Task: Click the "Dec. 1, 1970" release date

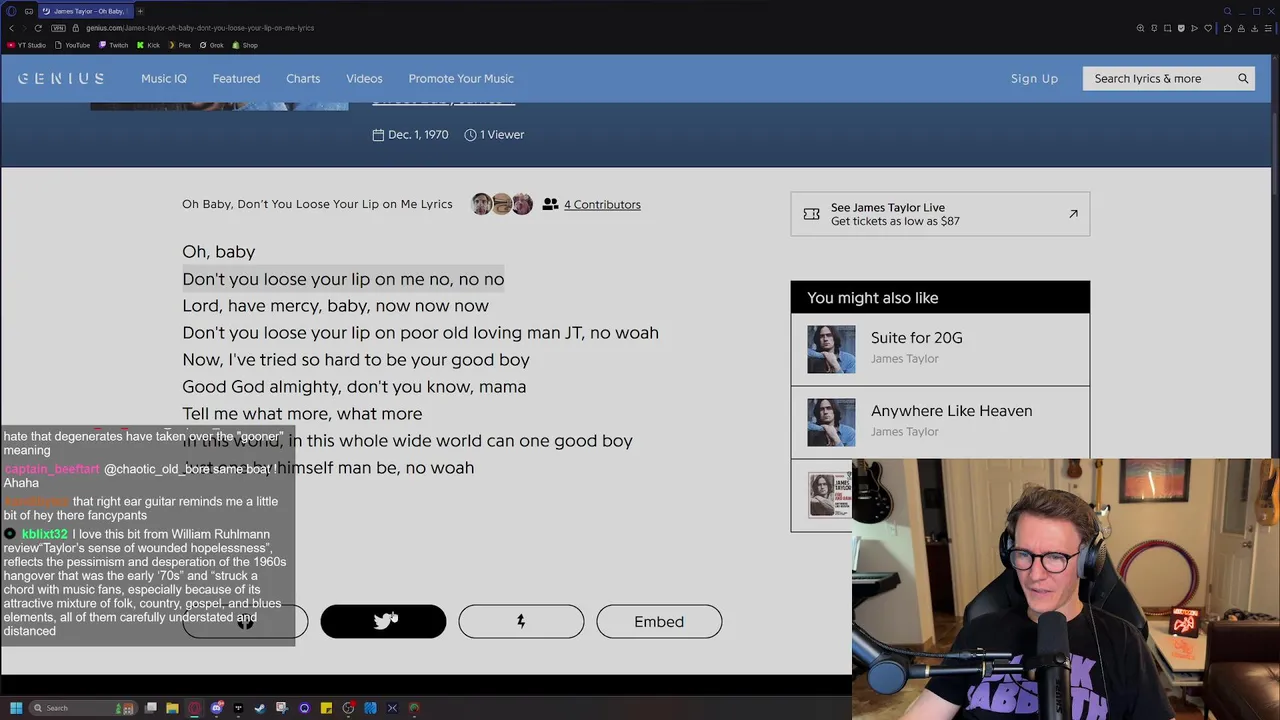Action: coord(418,134)
